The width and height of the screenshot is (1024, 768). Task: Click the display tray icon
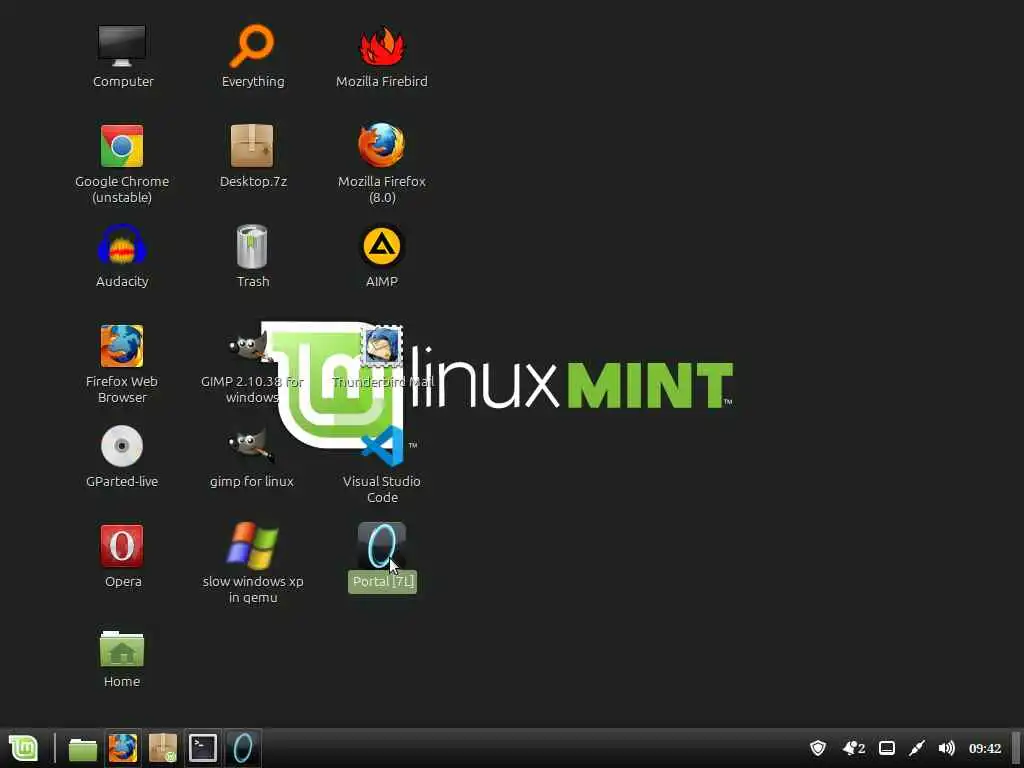click(x=886, y=748)
